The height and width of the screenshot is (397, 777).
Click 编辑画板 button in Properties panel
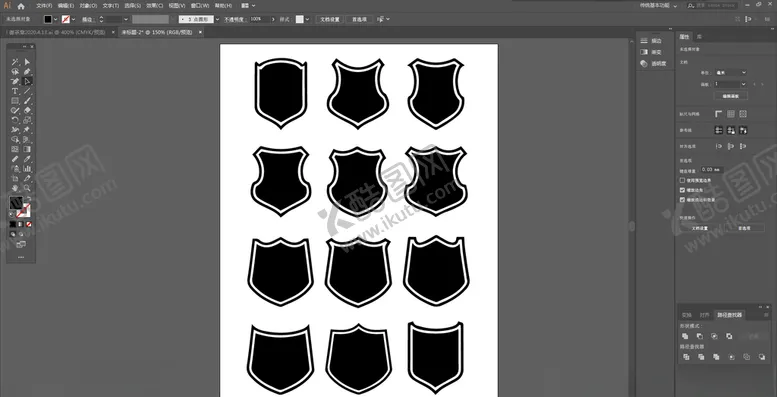coord(730,96)
